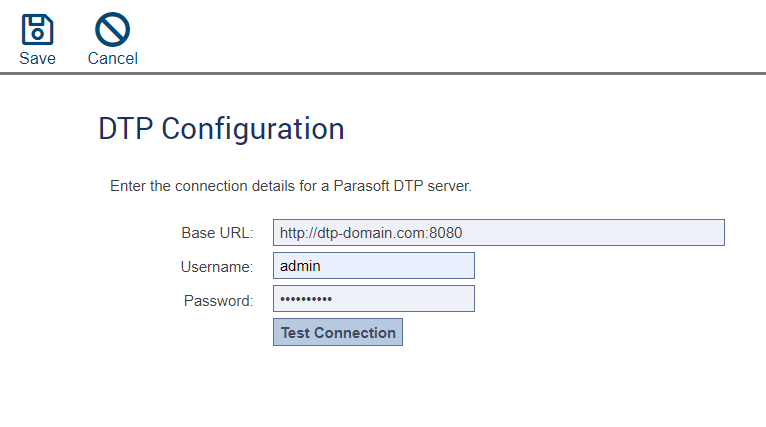
Task: Click the Parasoft DTP server description text
Action: pyautogui.click(x=291, y=186)
